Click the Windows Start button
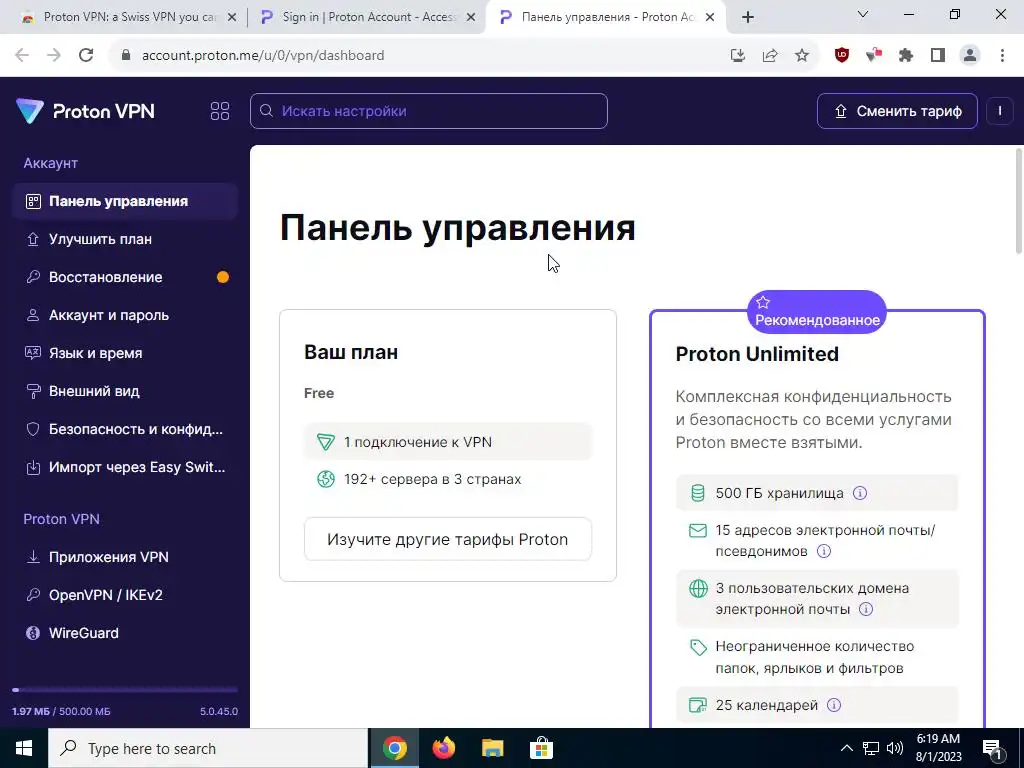Screen dimensions: 1024x768 pyautogui.click(x=24, y=748)
